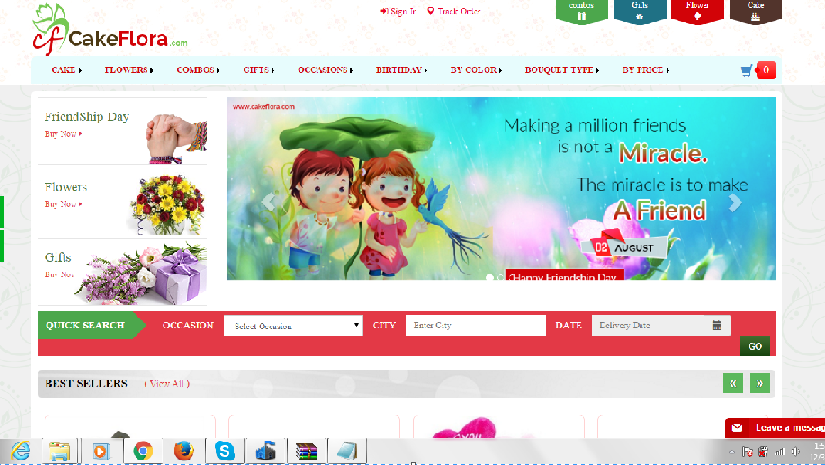Expand the Bouquet Type menu
Image resolution: width=825 pixels, height=465 pixels.
click(x=561, y=70)
